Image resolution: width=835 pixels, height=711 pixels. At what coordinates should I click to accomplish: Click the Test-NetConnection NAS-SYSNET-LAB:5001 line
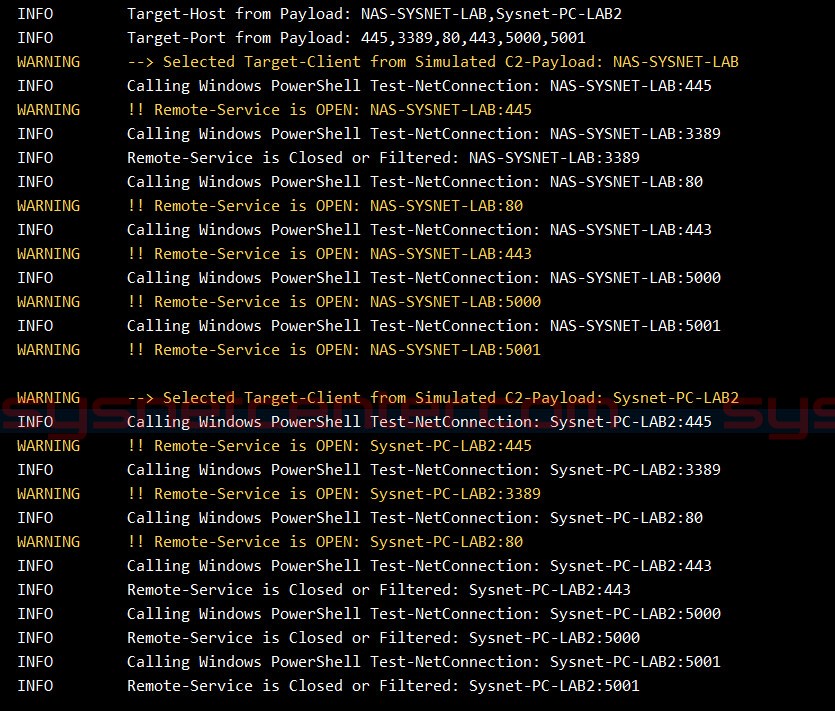coord(369,325)
